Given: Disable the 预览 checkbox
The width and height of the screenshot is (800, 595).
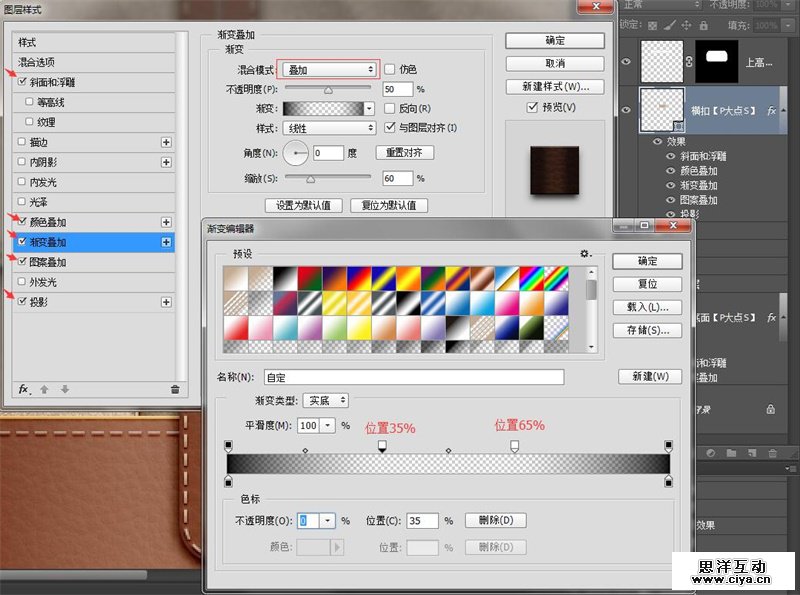Looking at the screenshot, I should point(530,107).
